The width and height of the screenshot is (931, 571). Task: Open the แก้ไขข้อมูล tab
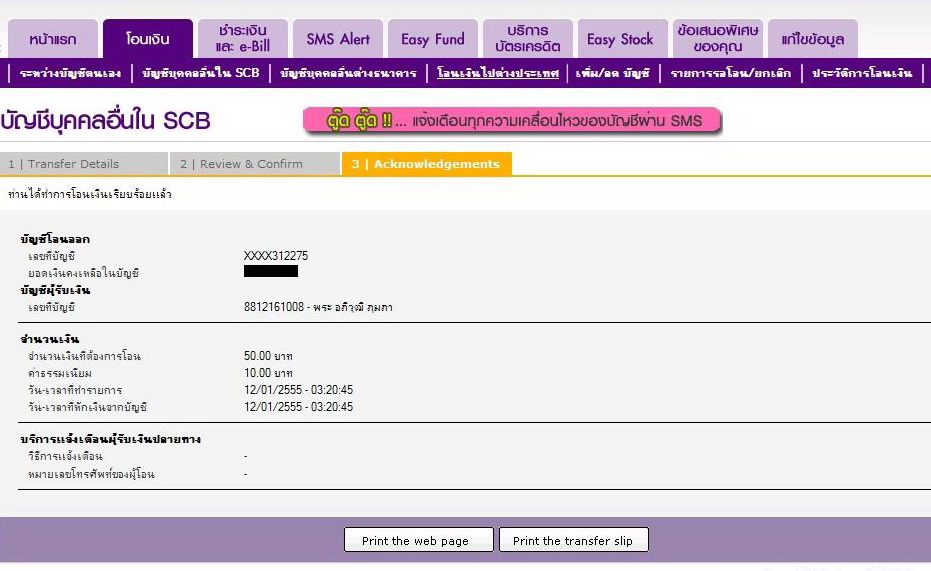813,40
